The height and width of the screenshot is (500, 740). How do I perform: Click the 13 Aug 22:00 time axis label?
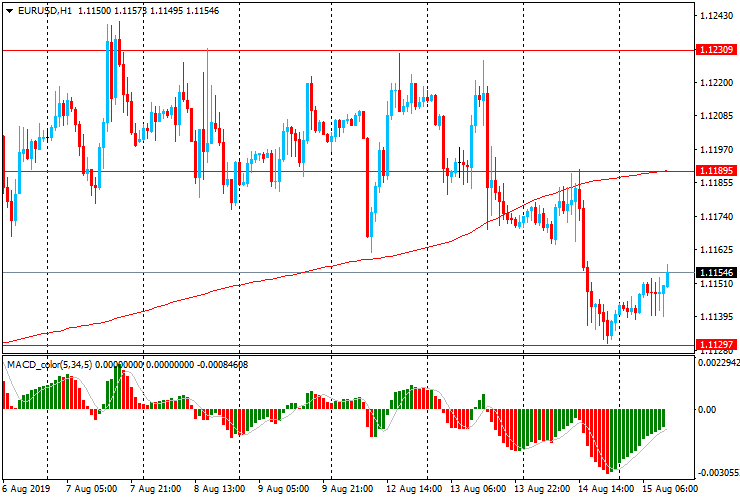point(542,489)
